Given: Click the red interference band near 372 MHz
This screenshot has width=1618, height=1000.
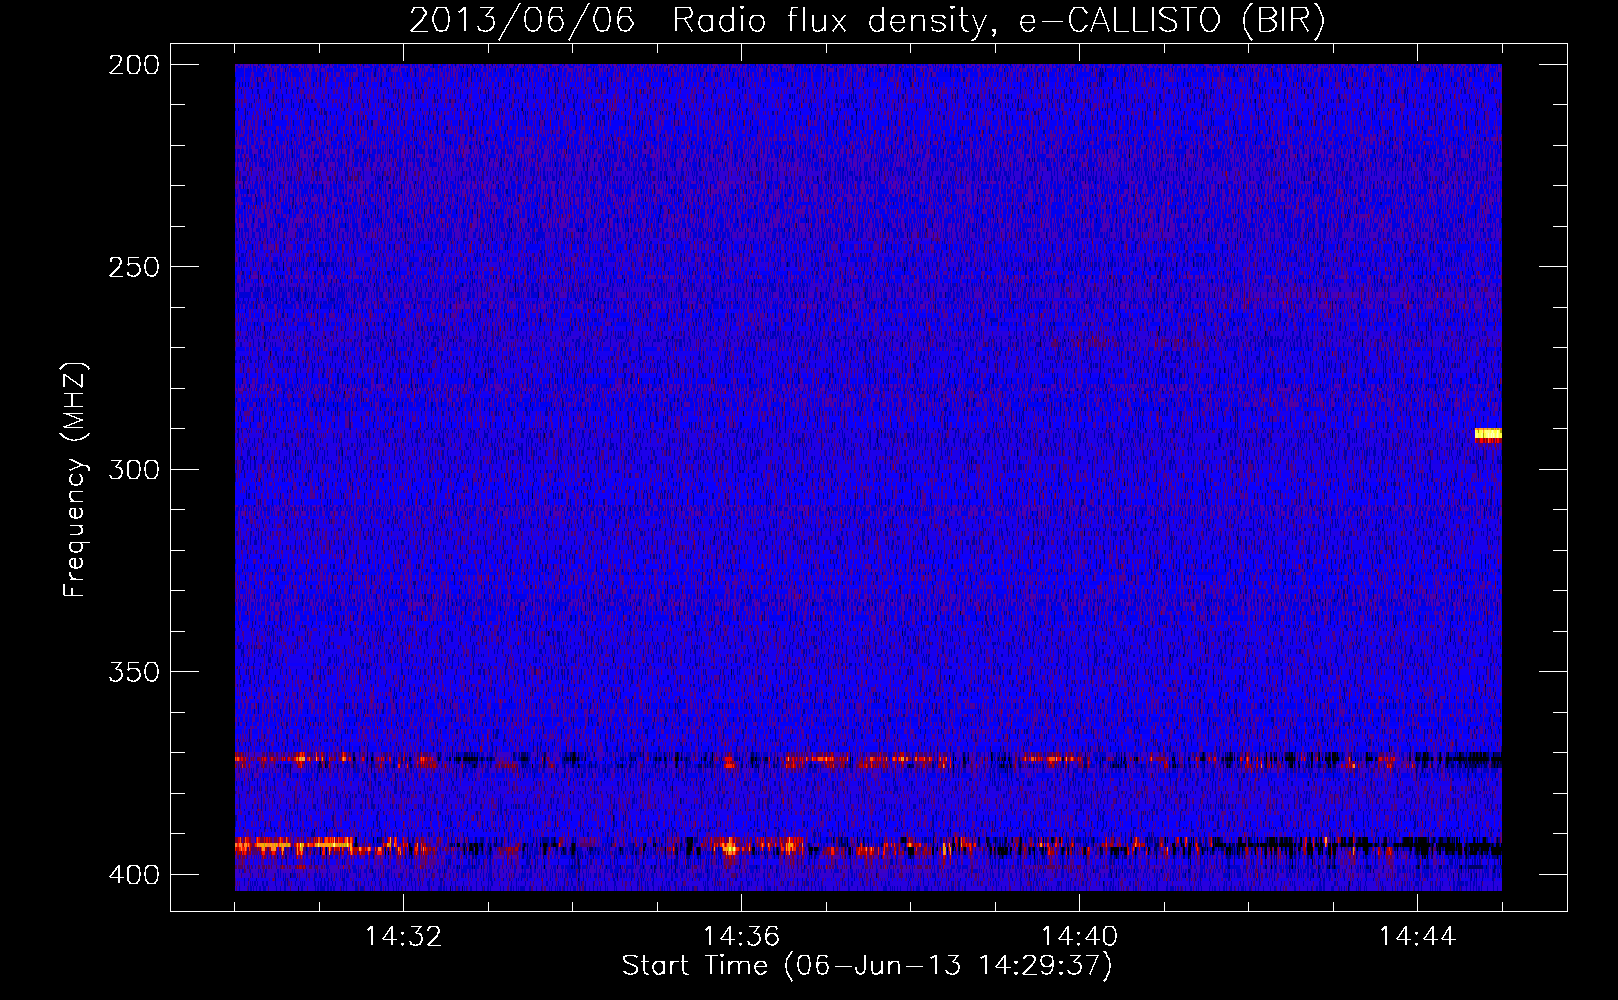Looking at the screenshot, I should point(868,760).
